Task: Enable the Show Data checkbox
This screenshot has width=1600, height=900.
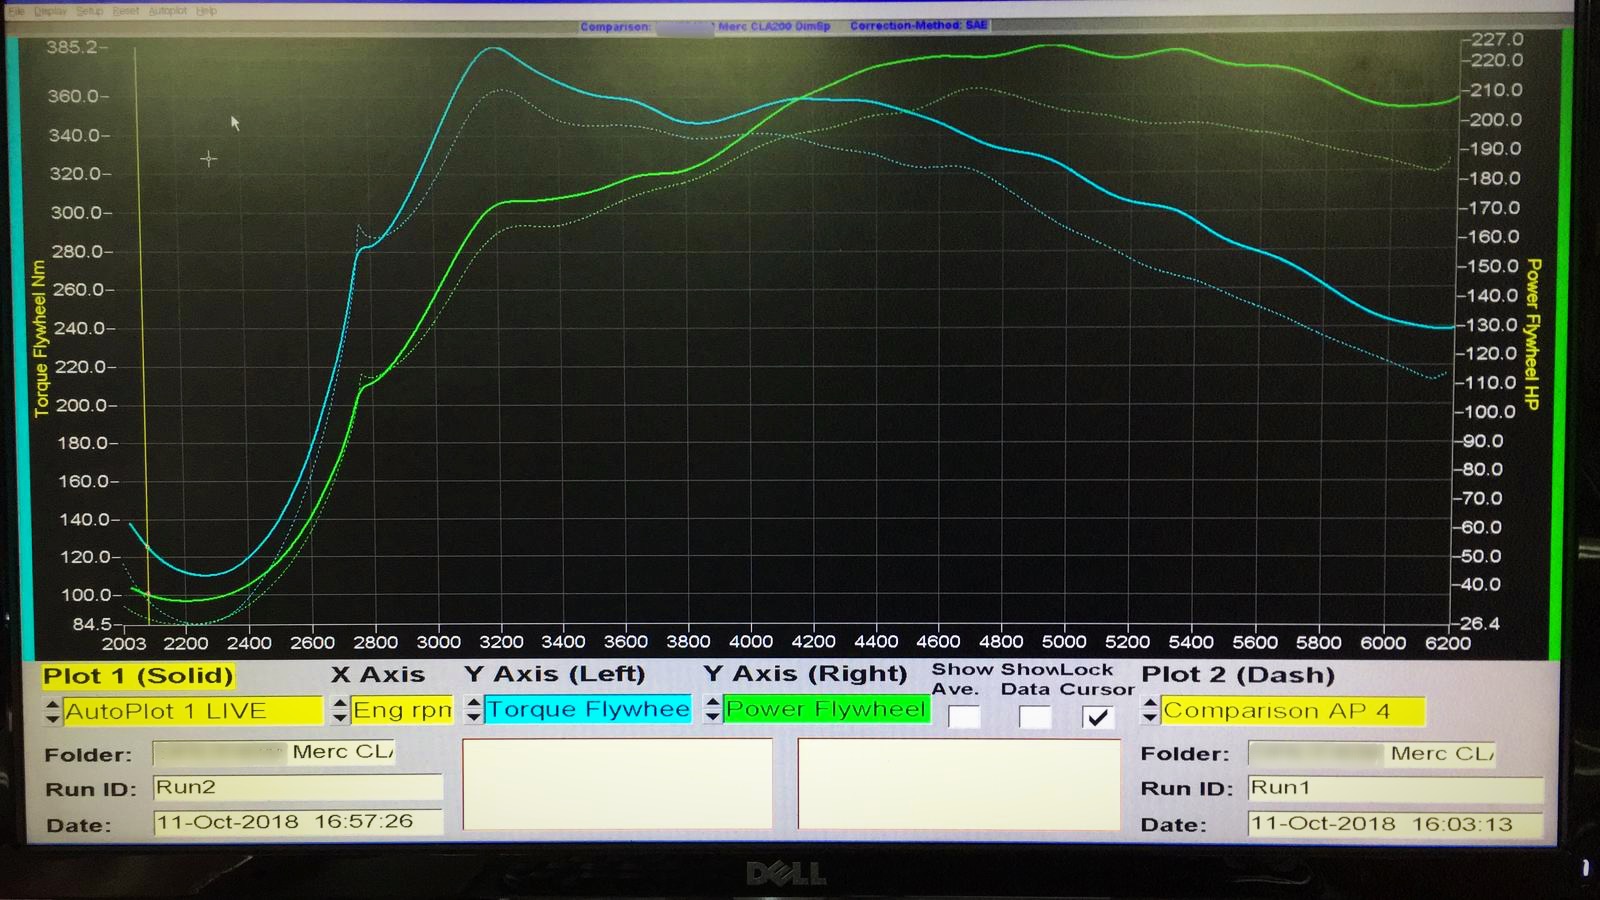Action: pos(1035,717)
